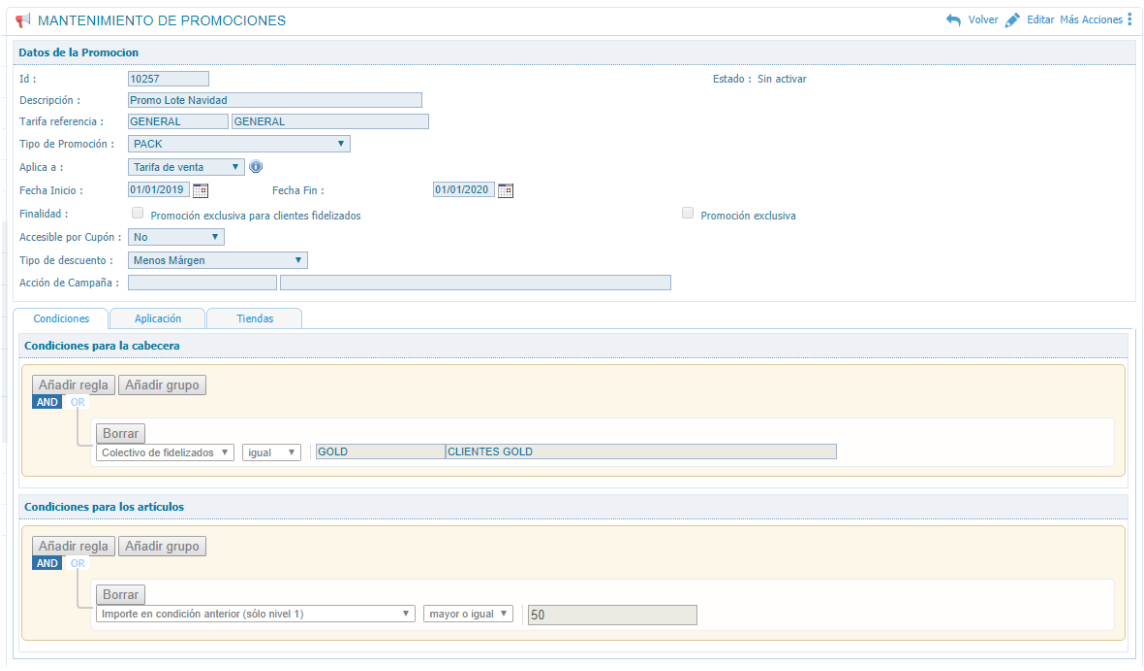
Task: Toggle OR in cabecera conditions
Action: (78, 402)
